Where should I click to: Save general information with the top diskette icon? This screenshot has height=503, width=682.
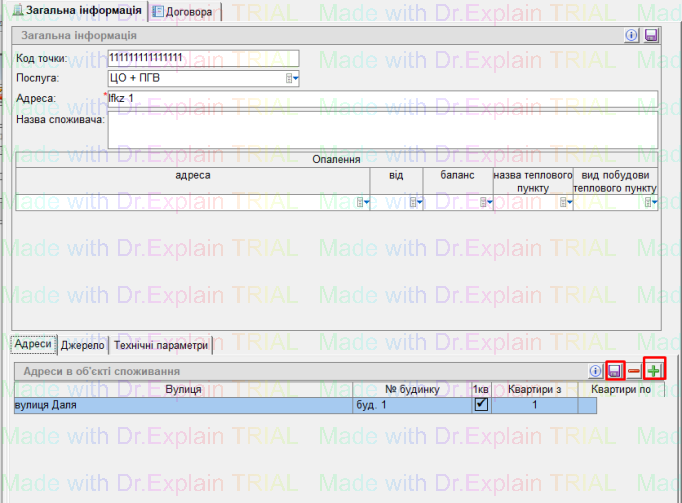650,35
